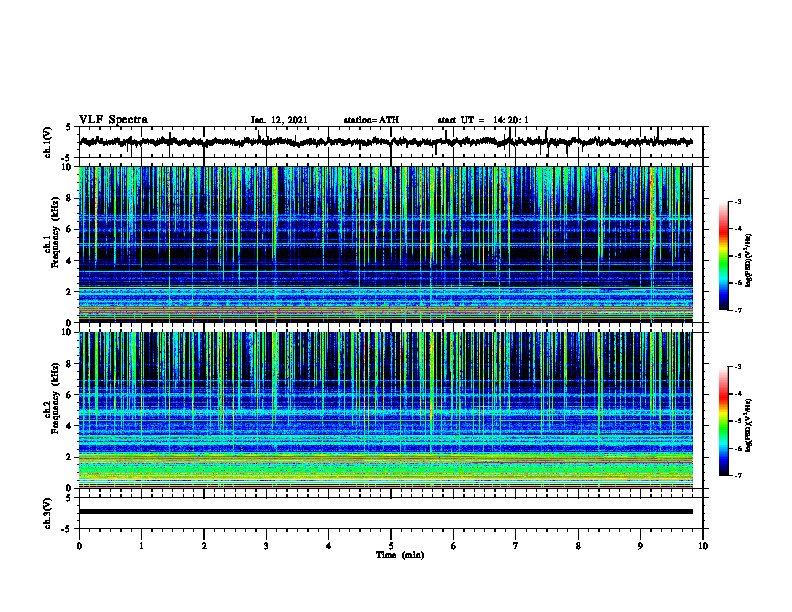Select the "start UT = 14:20: 1" text
Screen dimensions: 792x612
tap(483, 120)
